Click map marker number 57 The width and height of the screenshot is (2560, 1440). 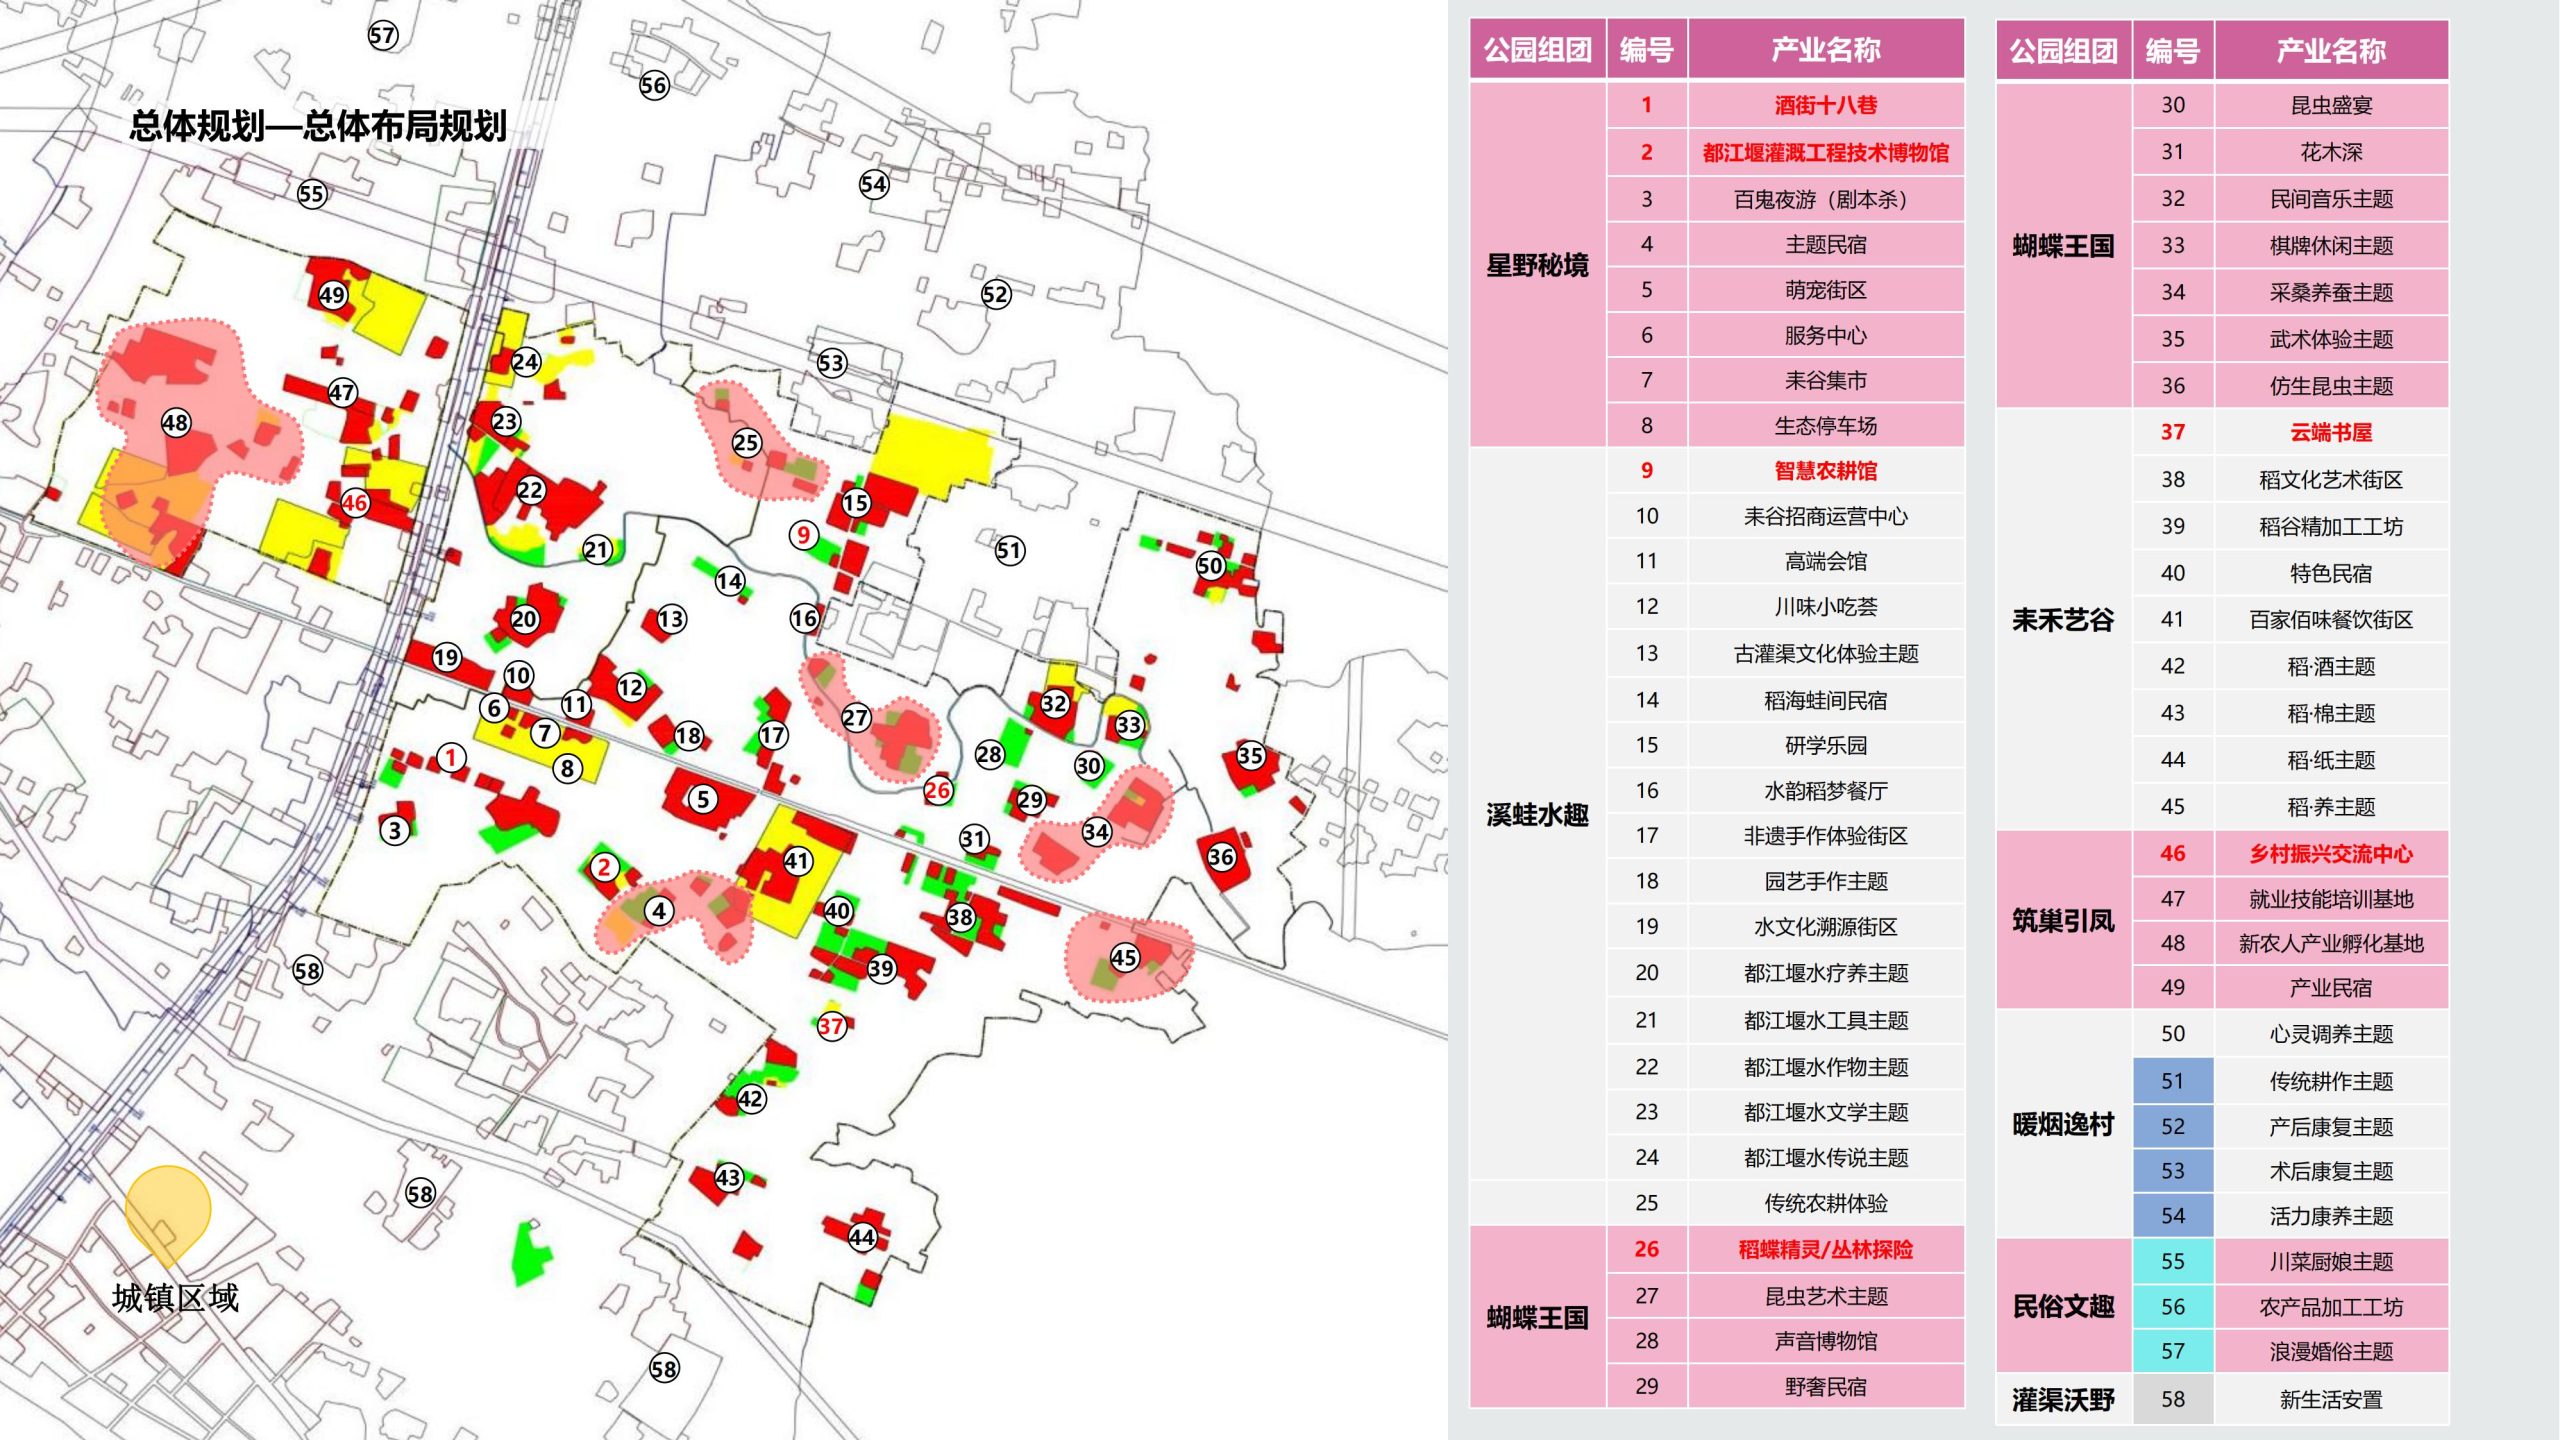click(383, 36)
